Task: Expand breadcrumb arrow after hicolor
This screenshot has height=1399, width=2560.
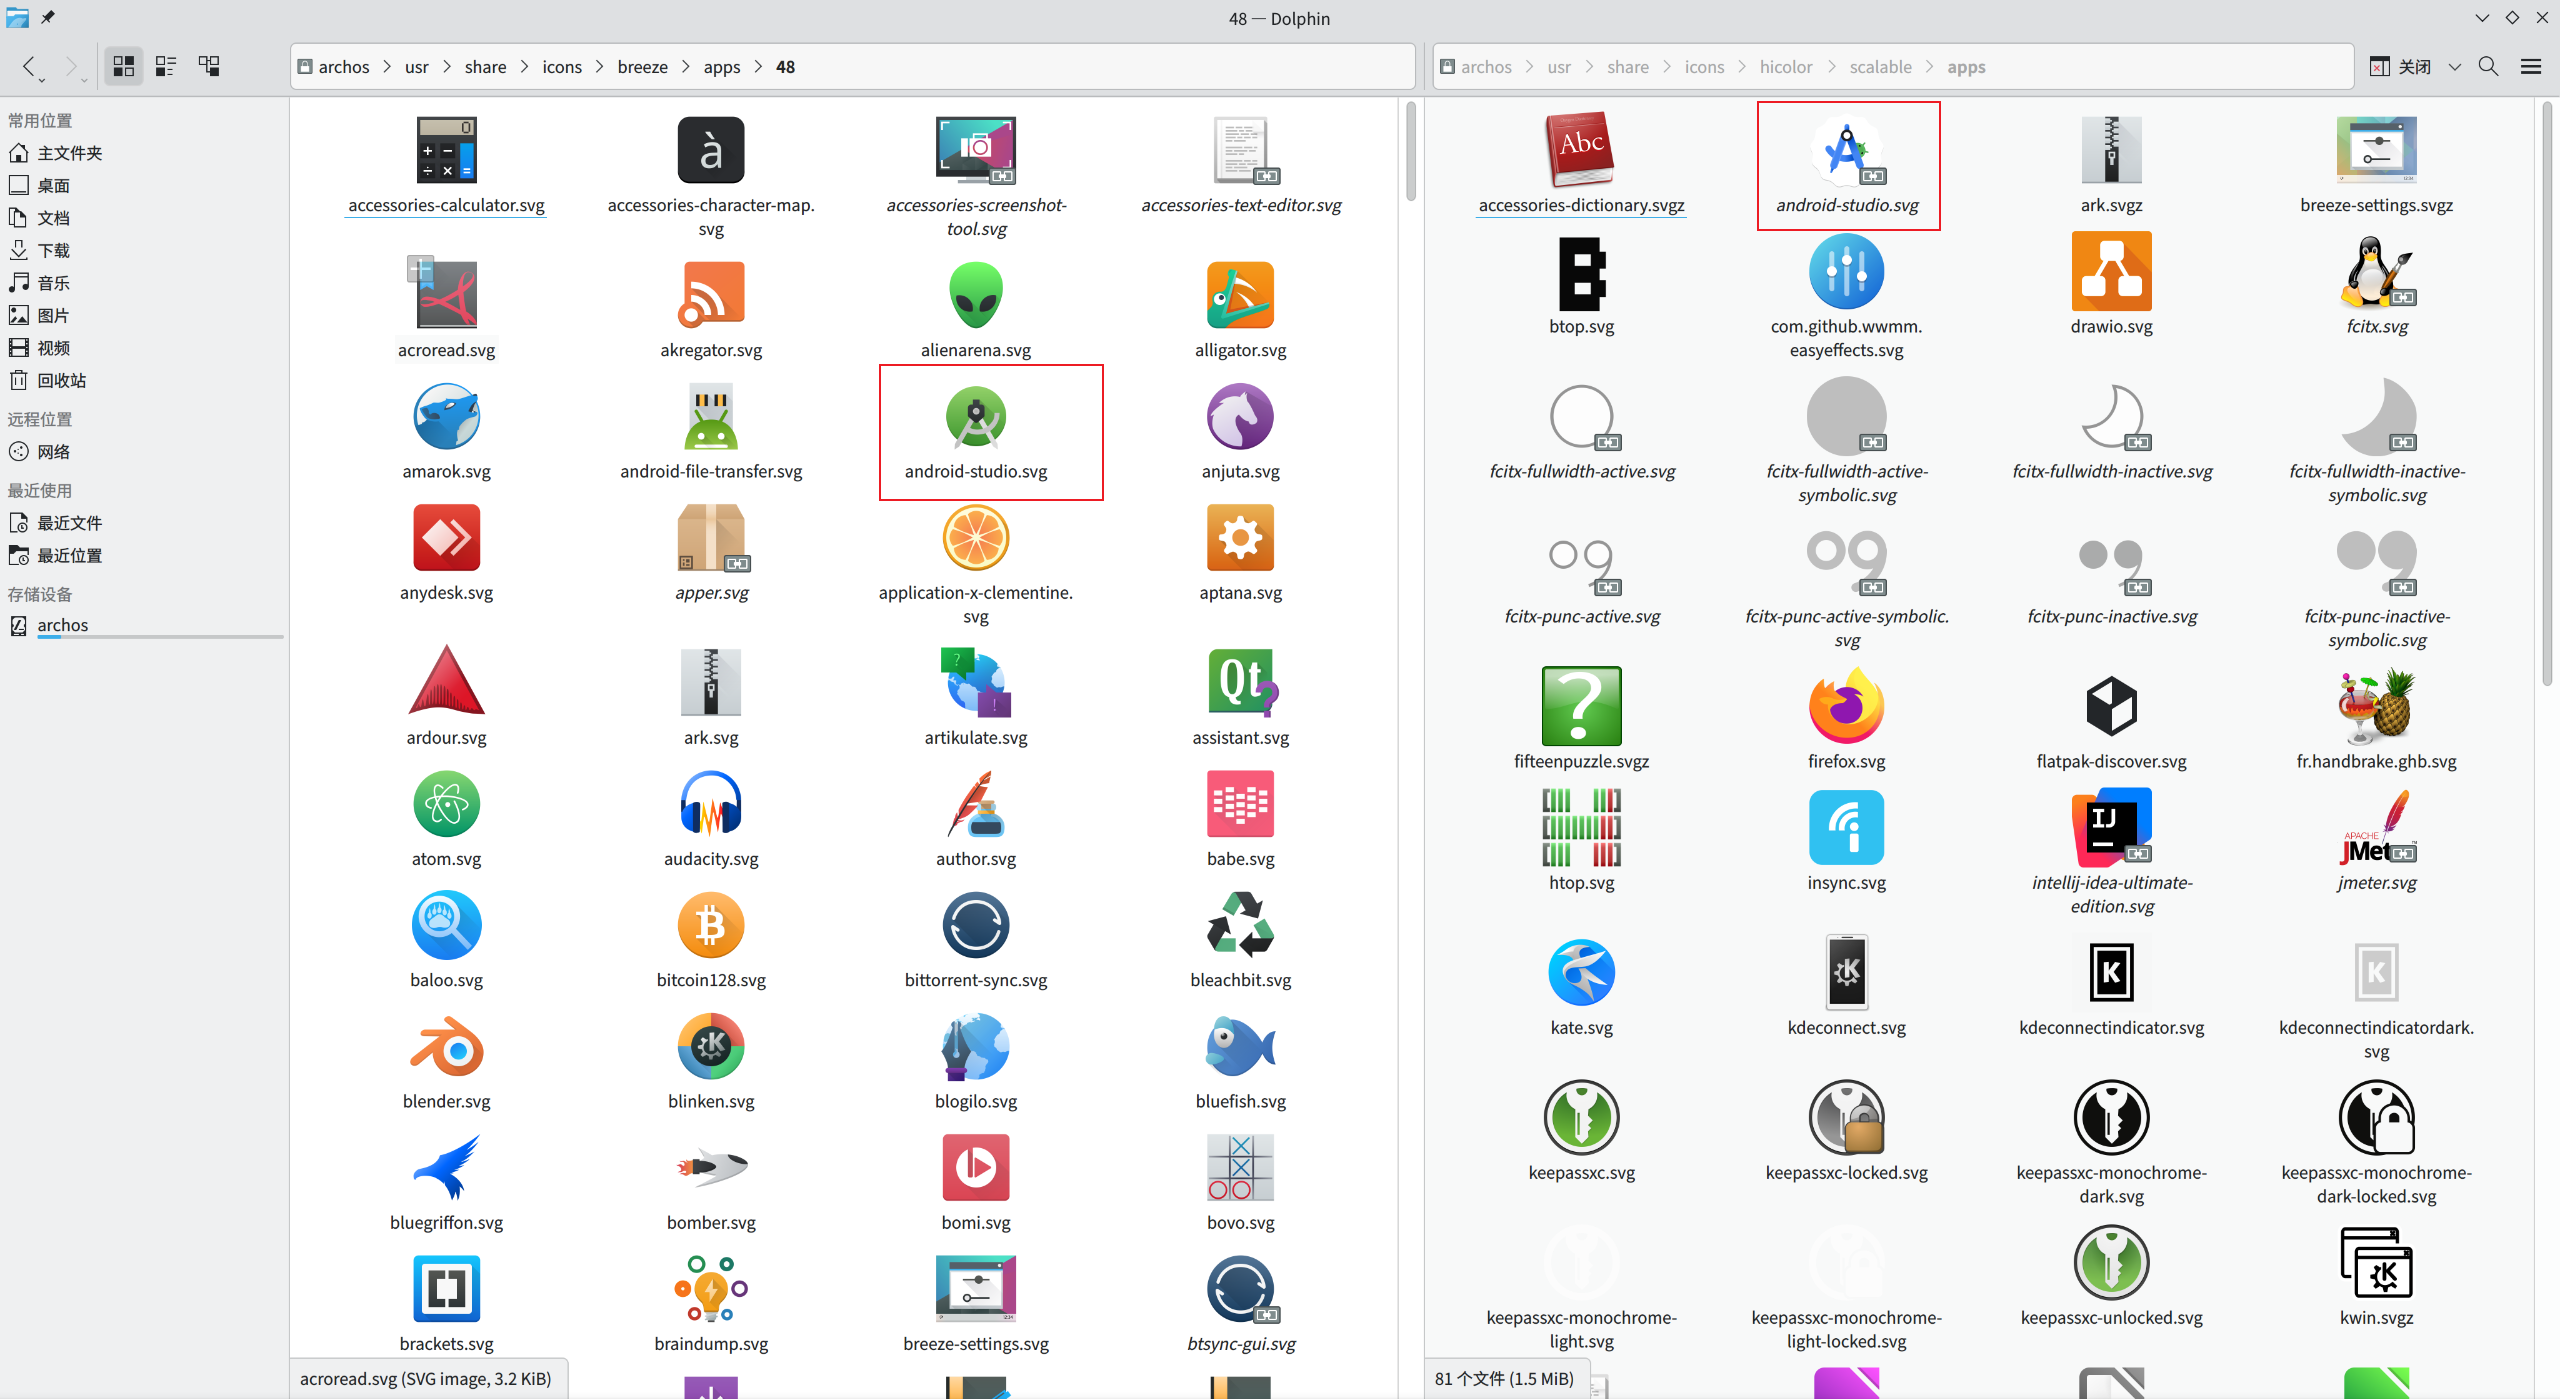Action: 1831,67
